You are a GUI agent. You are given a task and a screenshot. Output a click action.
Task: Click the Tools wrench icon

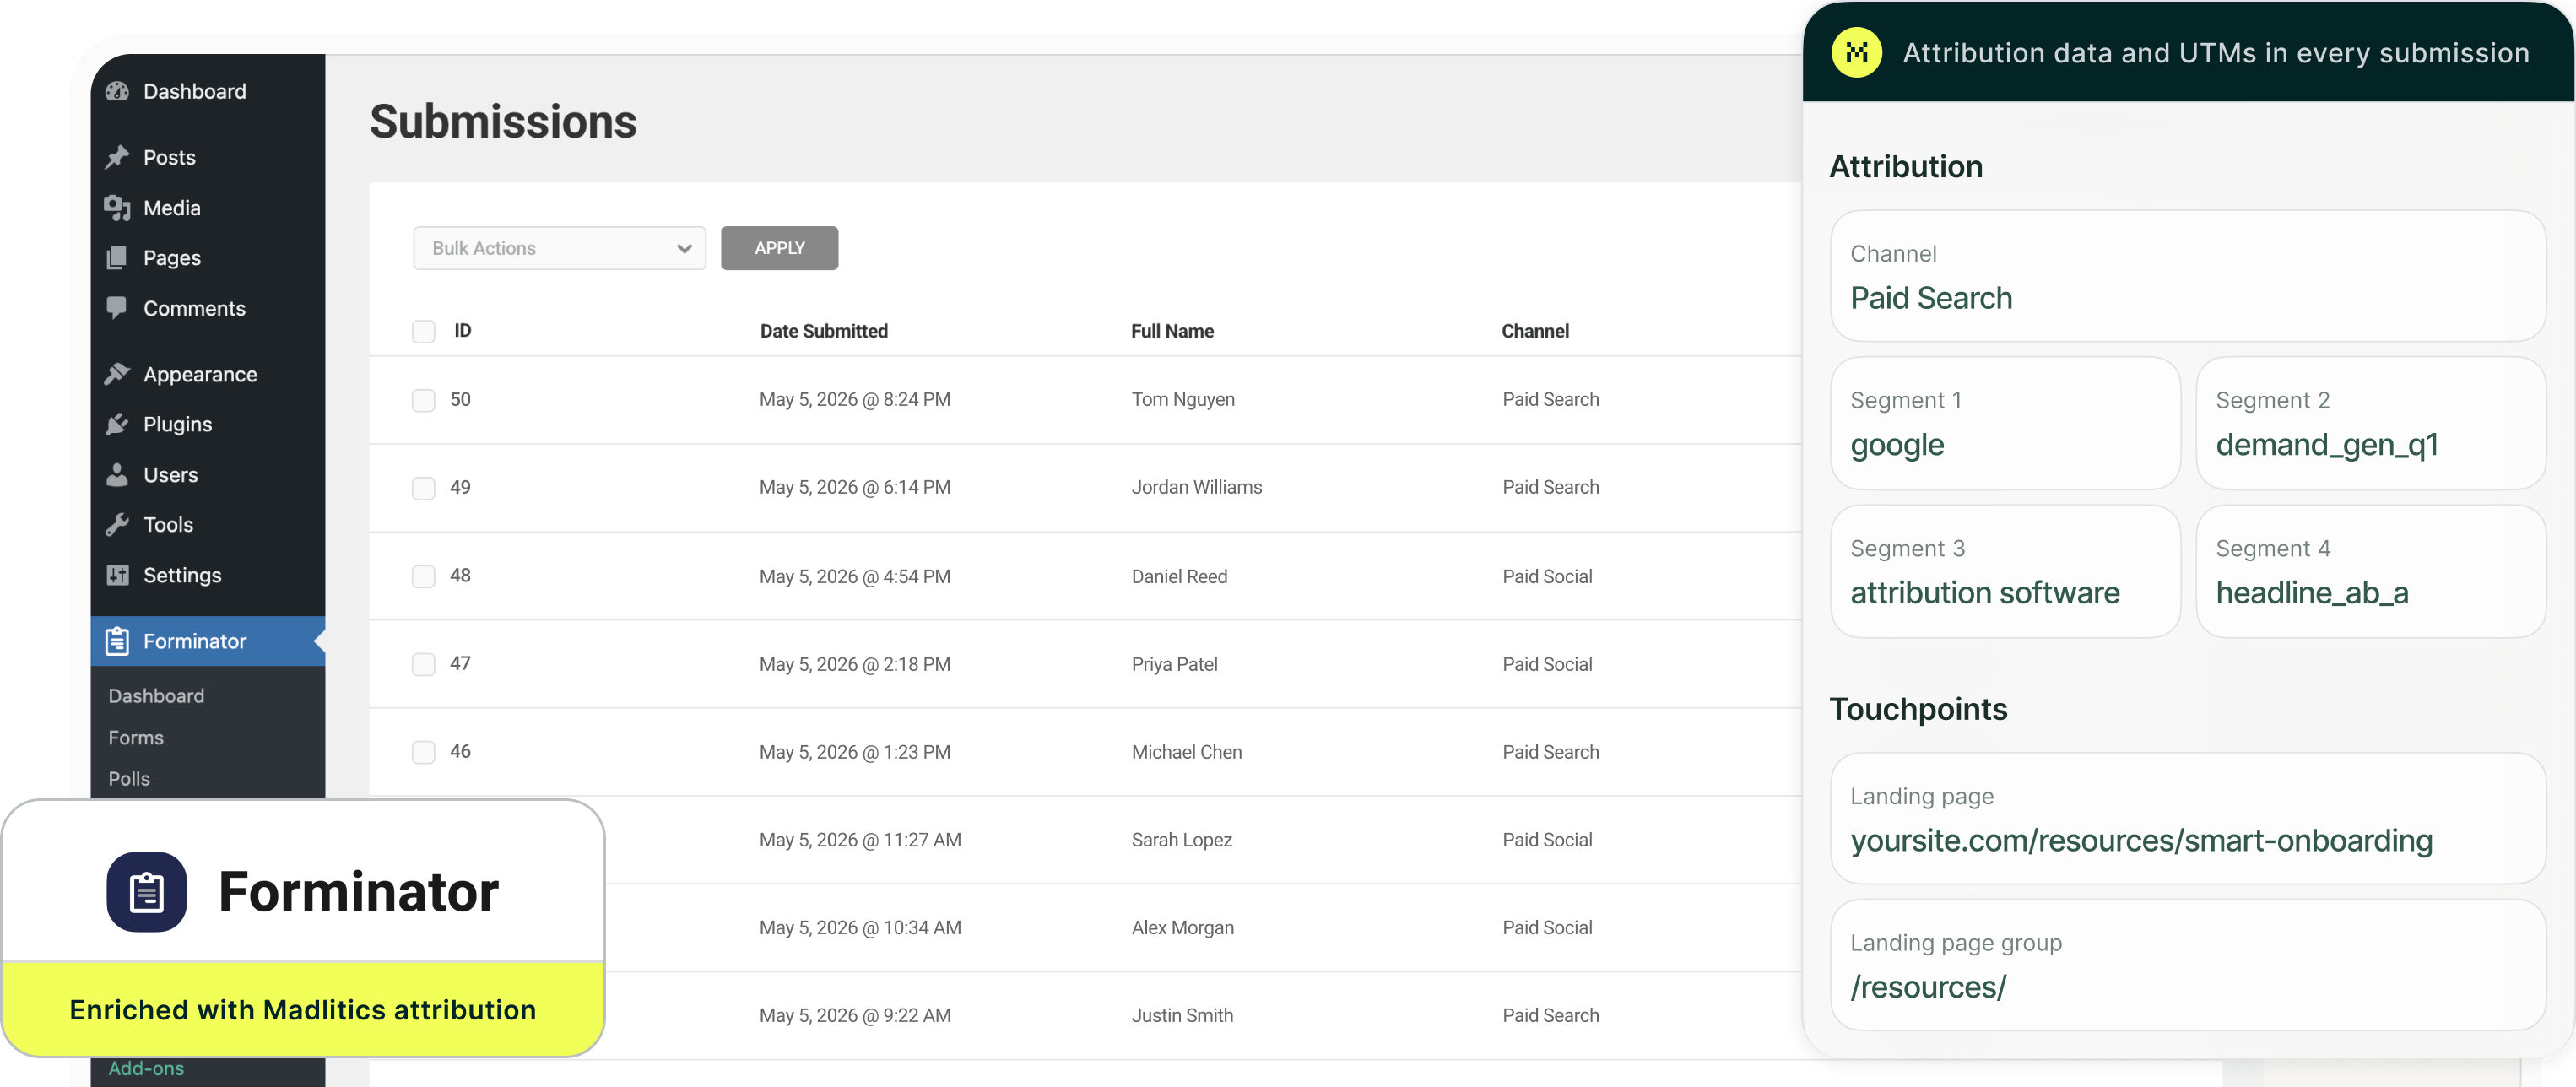pos(117,524)
